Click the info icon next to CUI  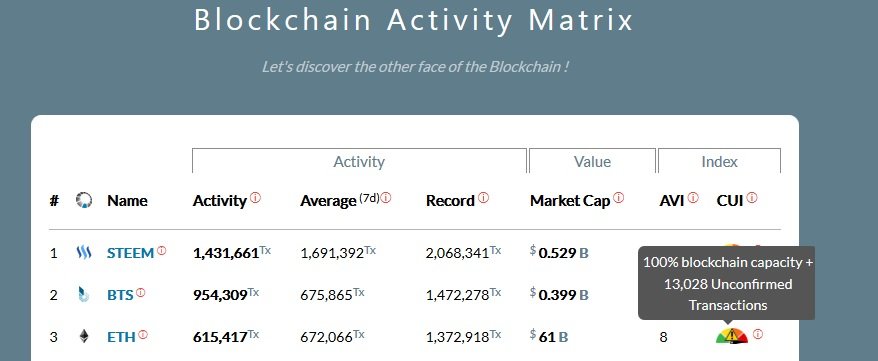tap(752, 197)
